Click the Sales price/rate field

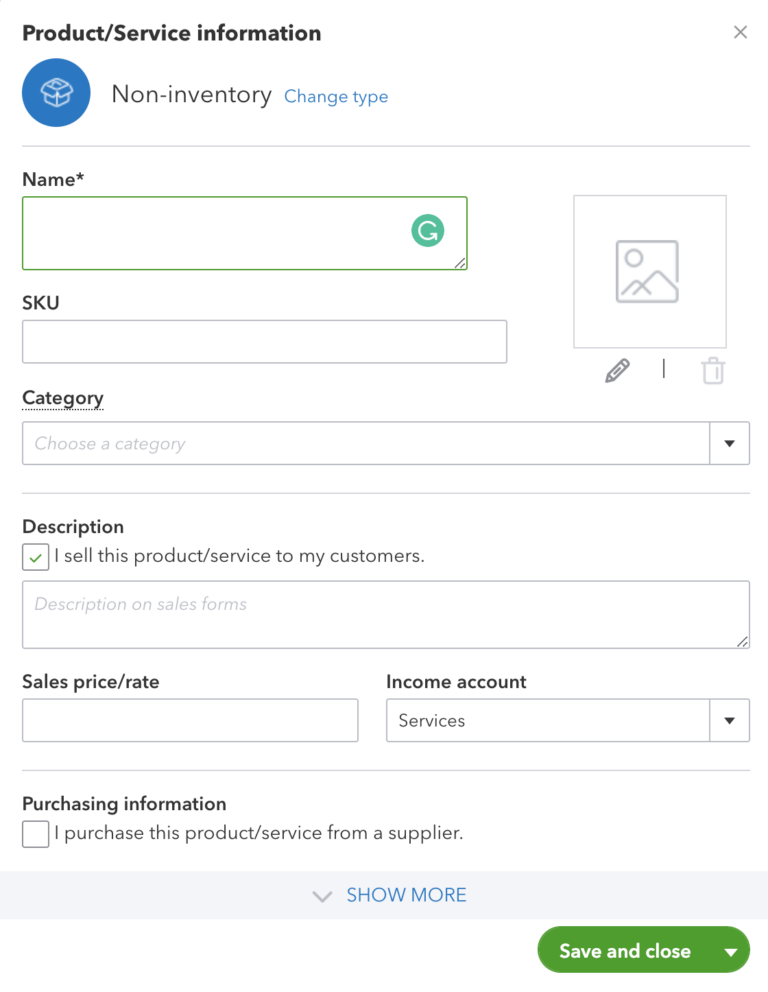(190, 720)
